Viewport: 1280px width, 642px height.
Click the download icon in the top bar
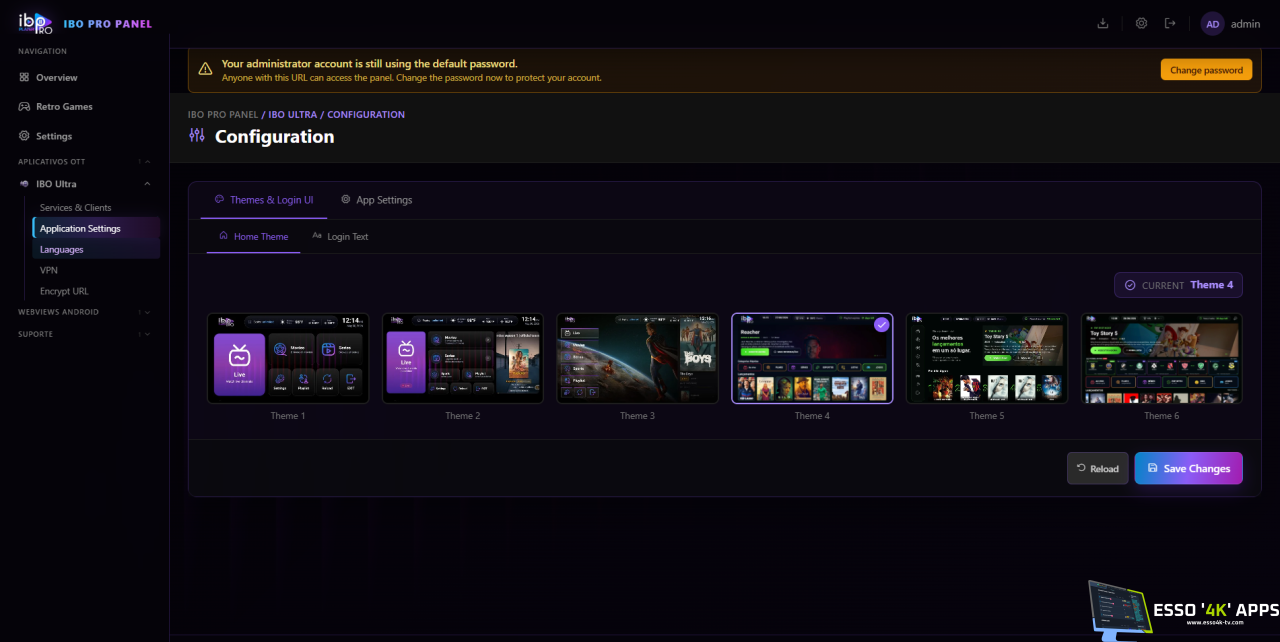[x=1103, y=23]
